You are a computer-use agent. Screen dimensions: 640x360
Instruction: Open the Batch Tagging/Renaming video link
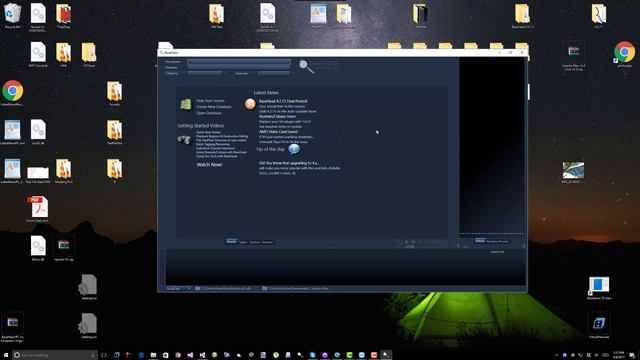213,144
